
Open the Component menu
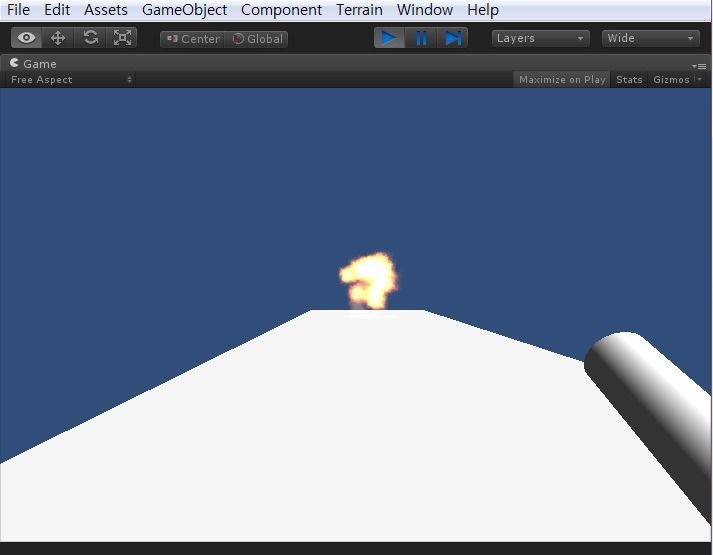(x=281, y=10)
